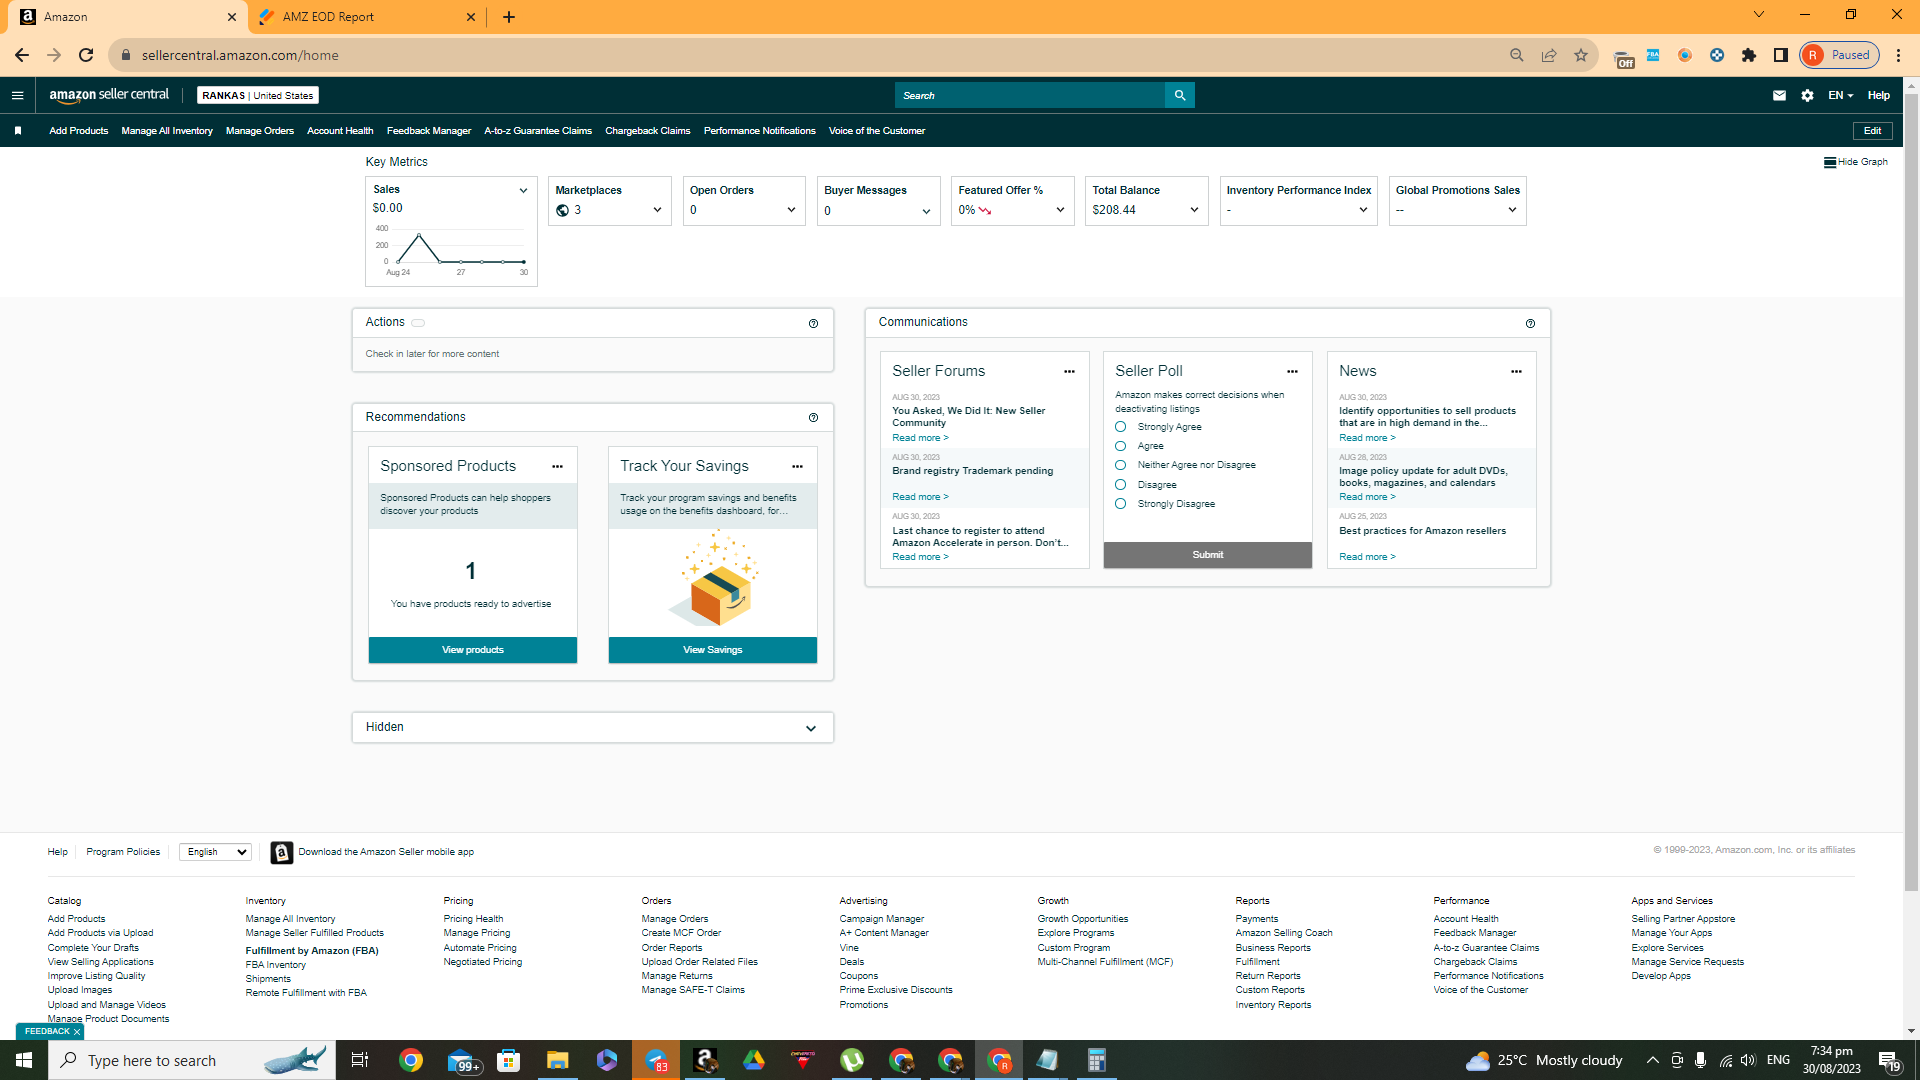Select Agree option in Seller Poll
The image size is (1920, 1080).
click(x=1121, y=446)
